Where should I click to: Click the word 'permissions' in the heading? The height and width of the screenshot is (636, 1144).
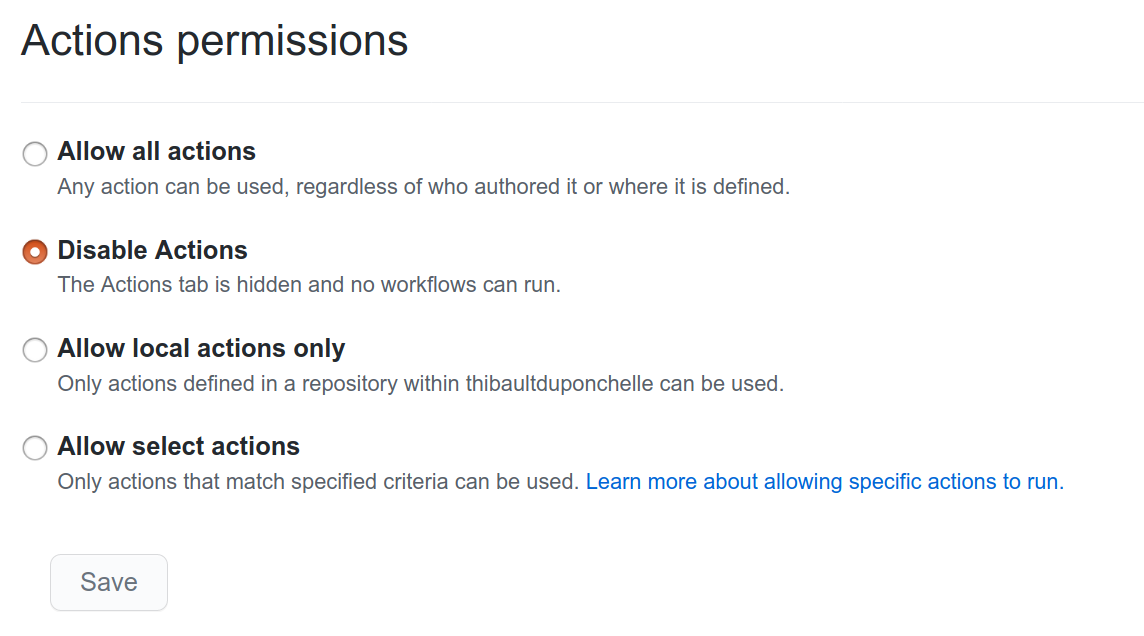click(292, 42)
